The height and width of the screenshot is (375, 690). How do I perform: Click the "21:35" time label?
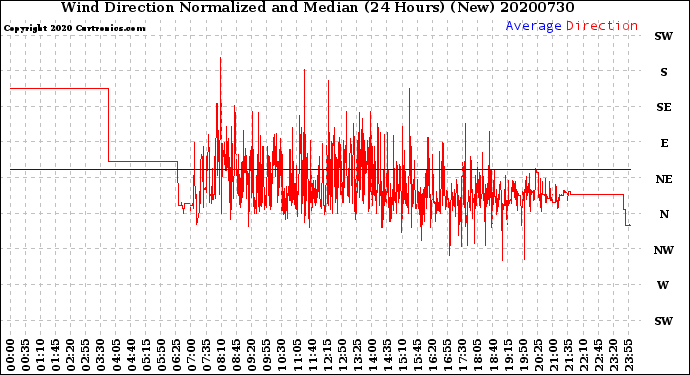click(568, 355)
